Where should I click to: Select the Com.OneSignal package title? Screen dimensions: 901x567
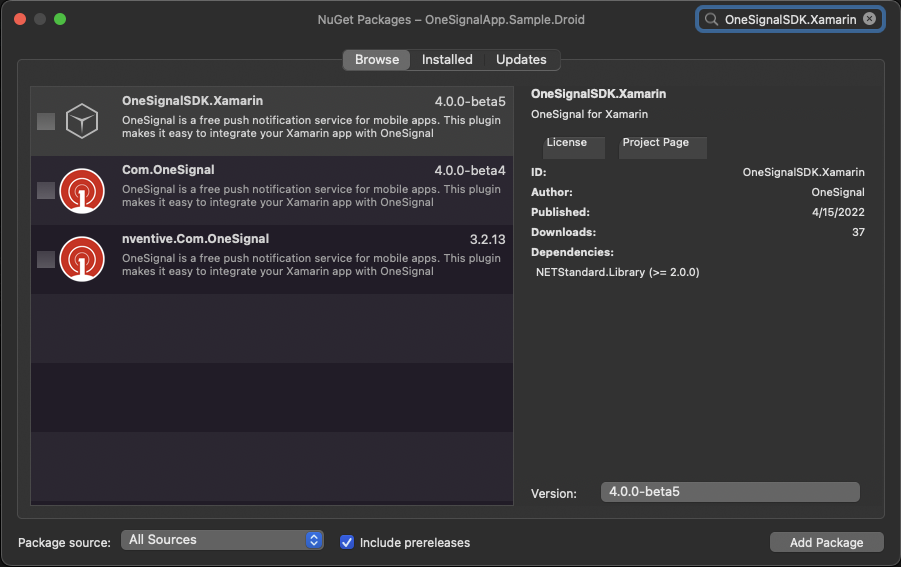click(x=168, y=169)
